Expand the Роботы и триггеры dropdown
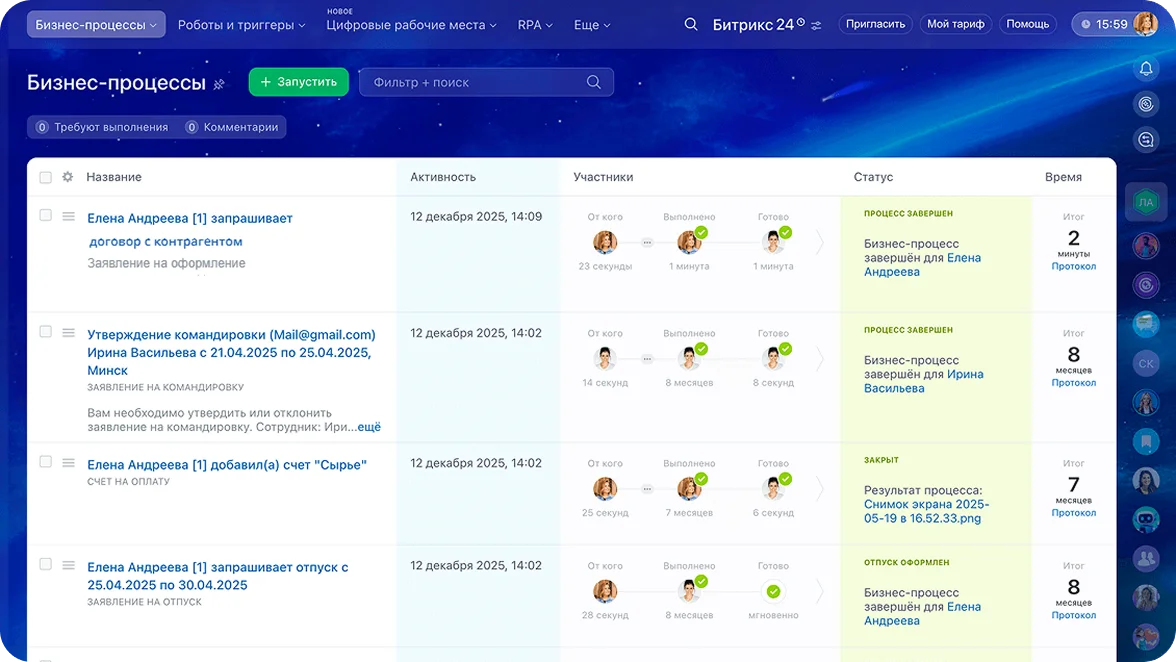 click(x=242, y=25)
